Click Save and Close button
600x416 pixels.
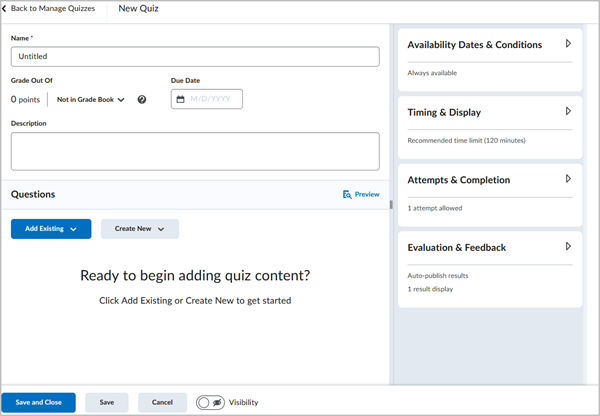pos(39,402)
